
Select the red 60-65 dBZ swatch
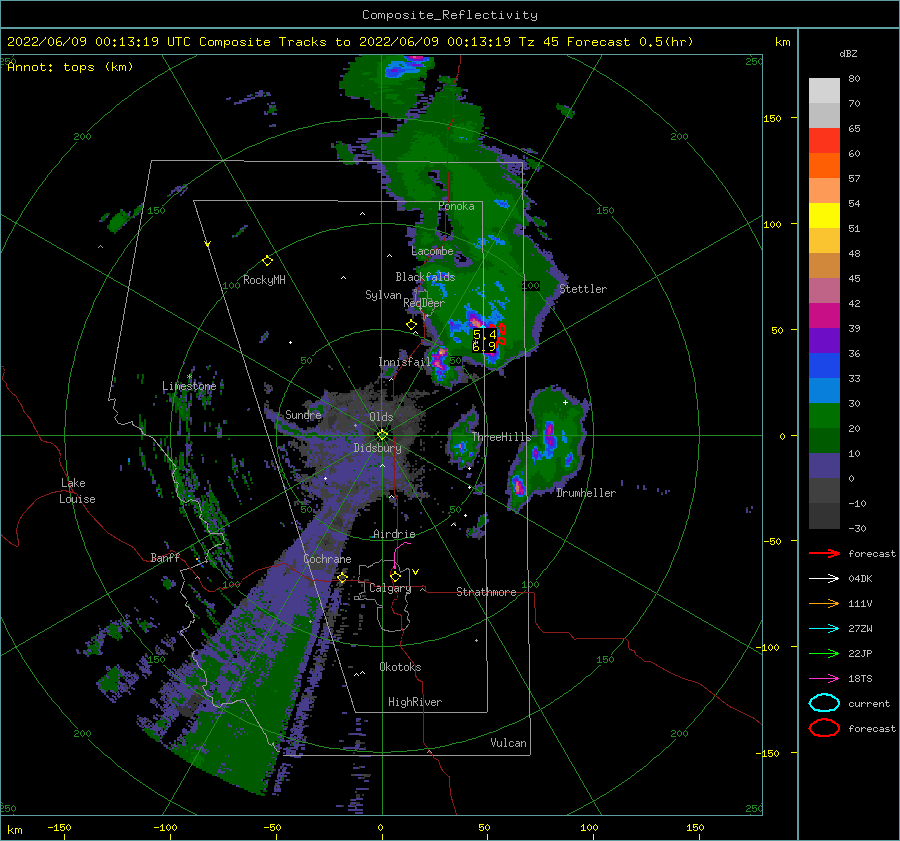[x=824, y=141]
